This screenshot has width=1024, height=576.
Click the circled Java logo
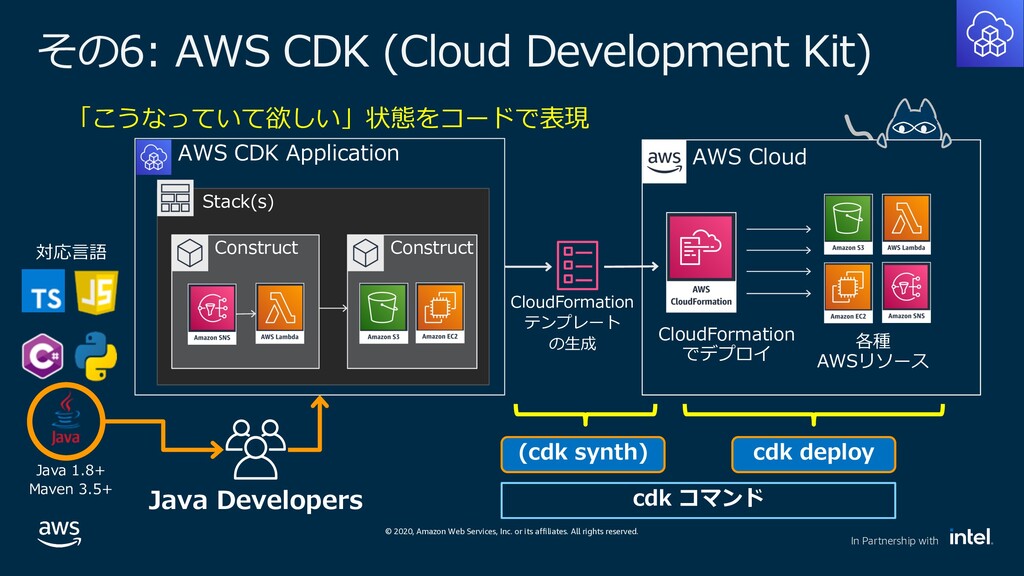coord(66,421)
